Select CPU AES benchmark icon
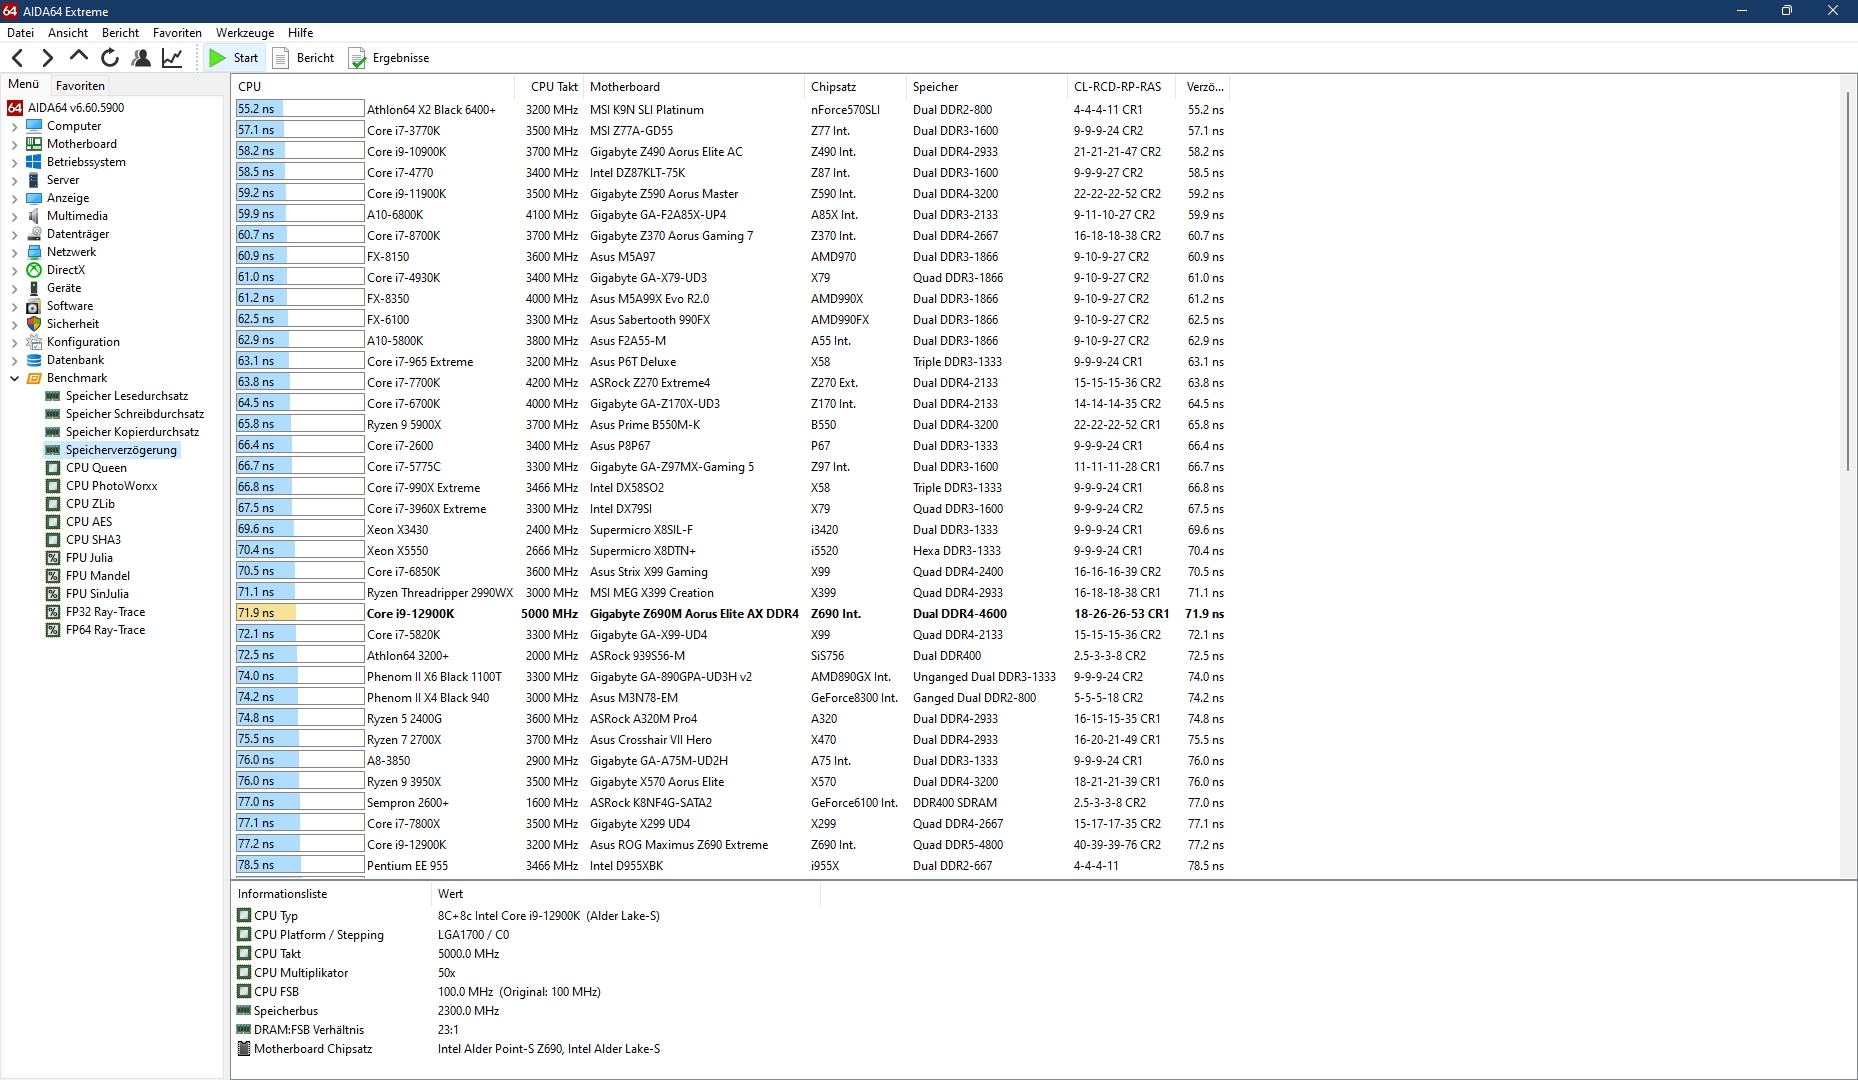The width and height of the screenshot is (1858, 1080). click(x=53, y=522)
